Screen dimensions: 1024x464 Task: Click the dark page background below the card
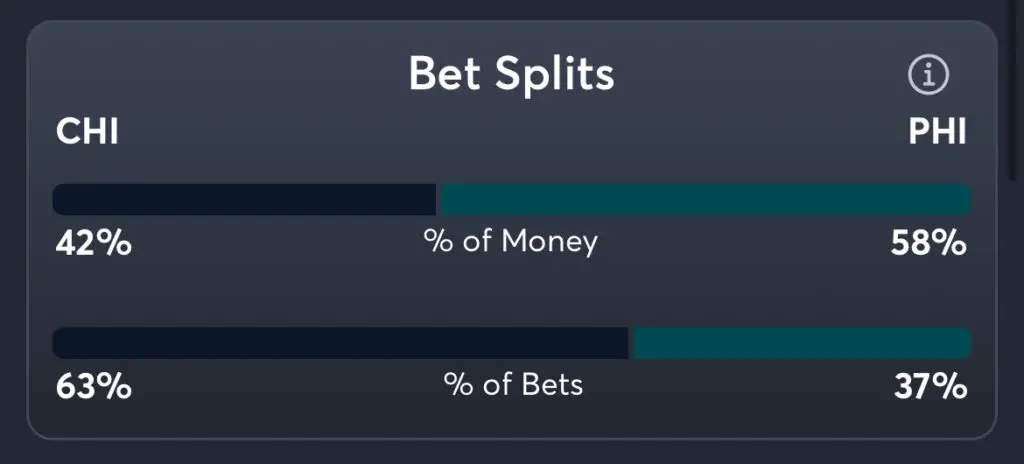pyautogui.click(x=512, y=453)
